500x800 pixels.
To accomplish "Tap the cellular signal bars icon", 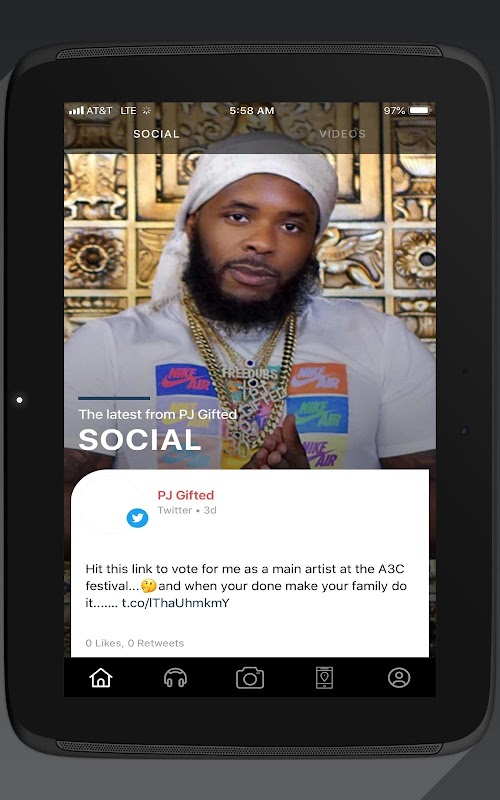I will tap(76, 110).
